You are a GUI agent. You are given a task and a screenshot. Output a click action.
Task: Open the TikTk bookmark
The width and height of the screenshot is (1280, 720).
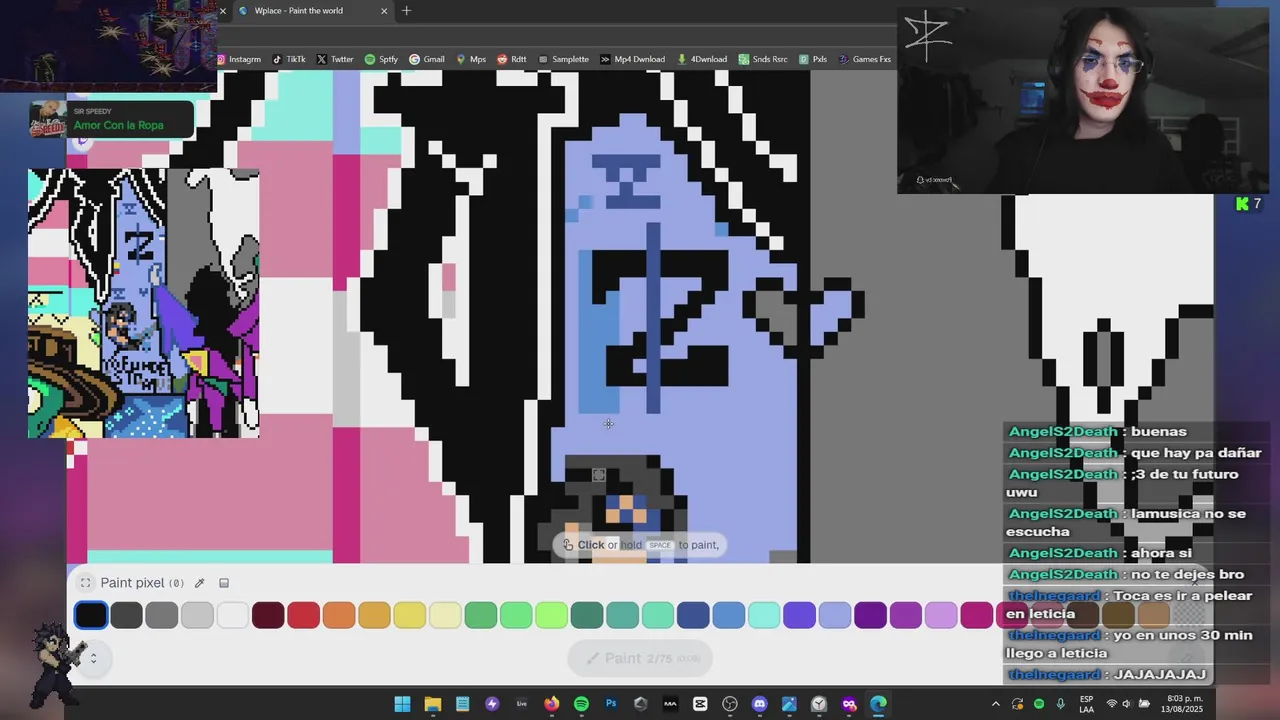coord(288,59)
